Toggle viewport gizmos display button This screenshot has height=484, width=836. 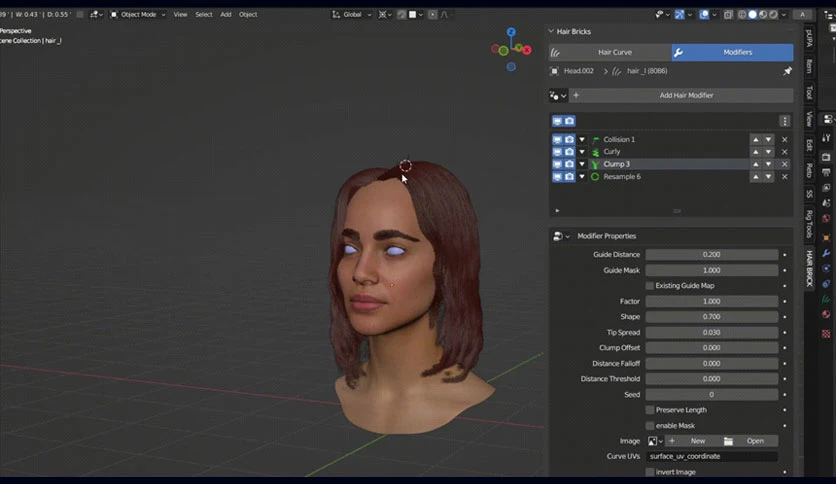pyautogui.click(x=679, y=14)
